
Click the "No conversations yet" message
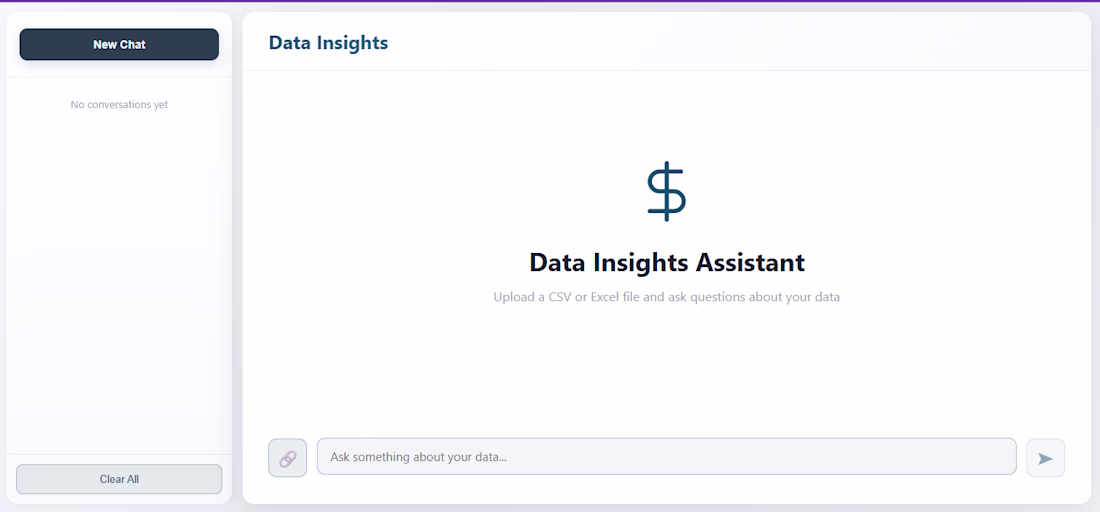pos(119,104)
